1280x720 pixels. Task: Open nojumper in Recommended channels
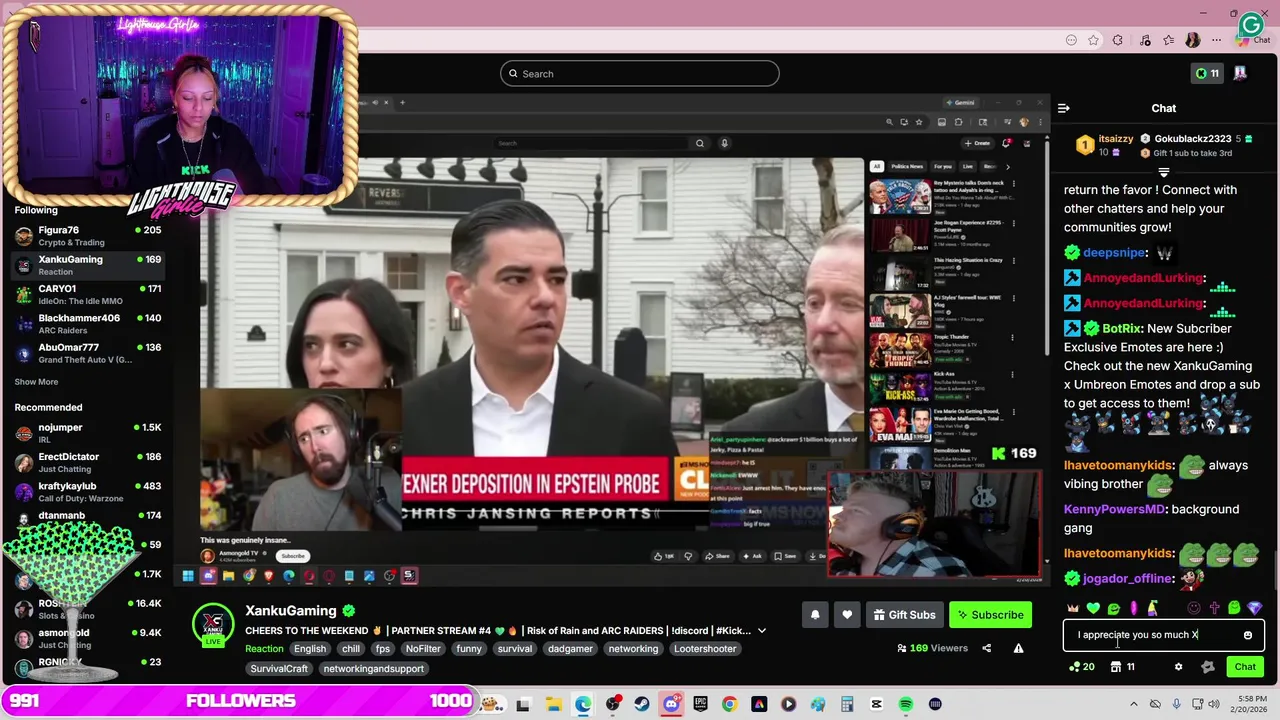coord(88,433)
